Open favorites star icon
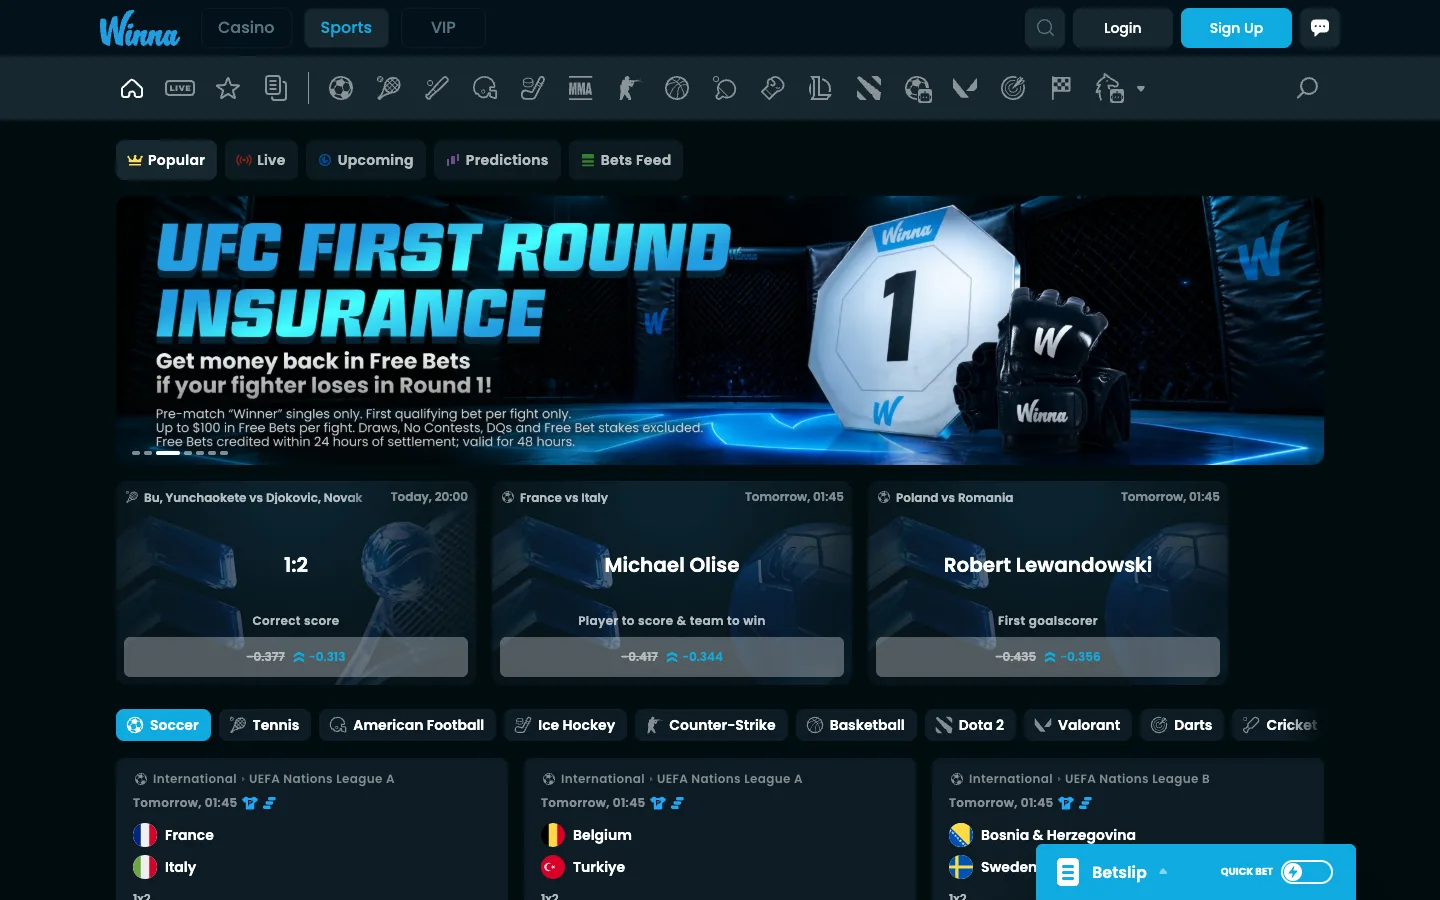The height and width of the screenshot is (900, 1440). tap(228, 88)
